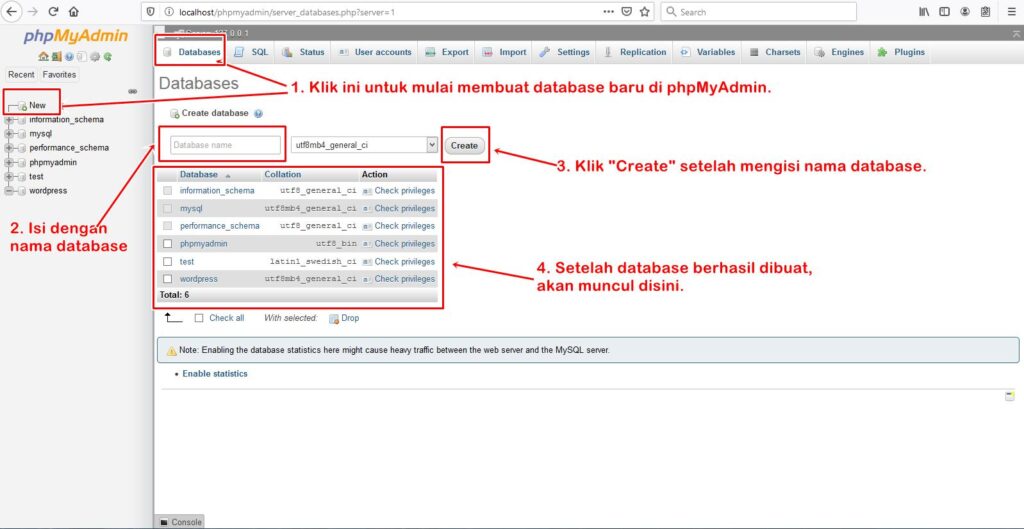Tick the test database checkbox
Screen dimensions: 1024x529
[167, 261]
